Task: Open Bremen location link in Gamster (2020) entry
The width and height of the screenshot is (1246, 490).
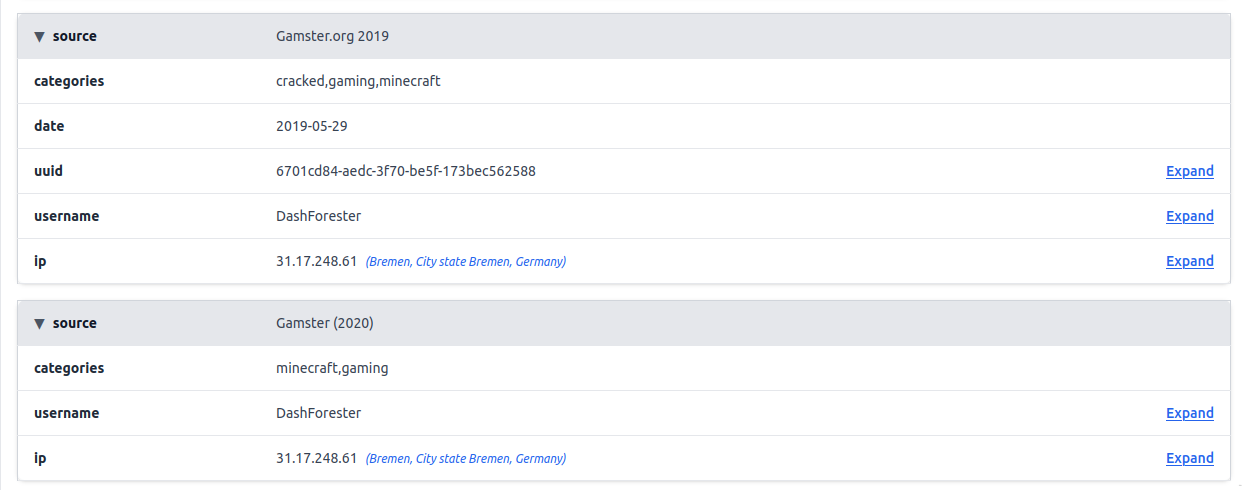Action: click(466, 459)
